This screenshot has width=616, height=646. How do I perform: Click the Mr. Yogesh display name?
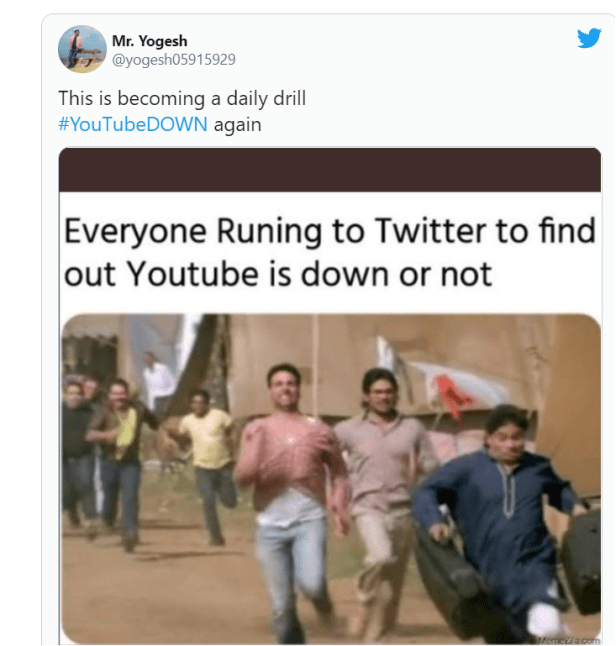149,41
